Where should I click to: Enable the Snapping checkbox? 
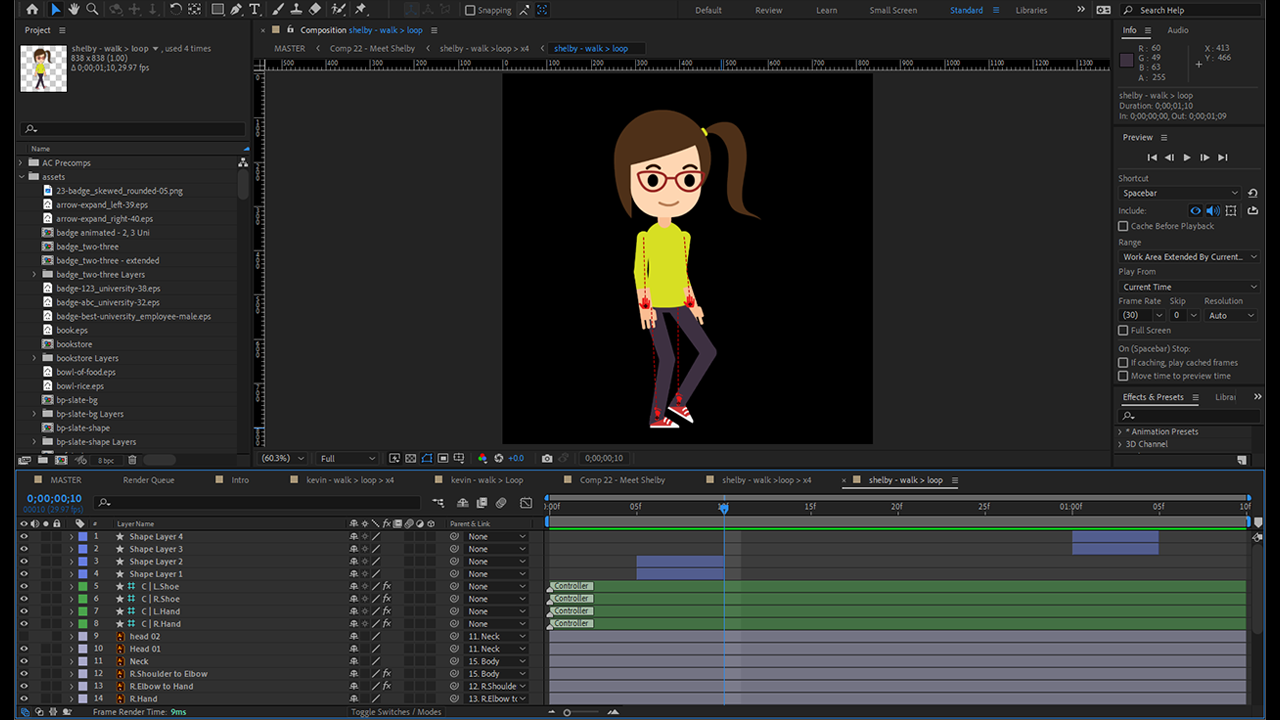point(471,10)
